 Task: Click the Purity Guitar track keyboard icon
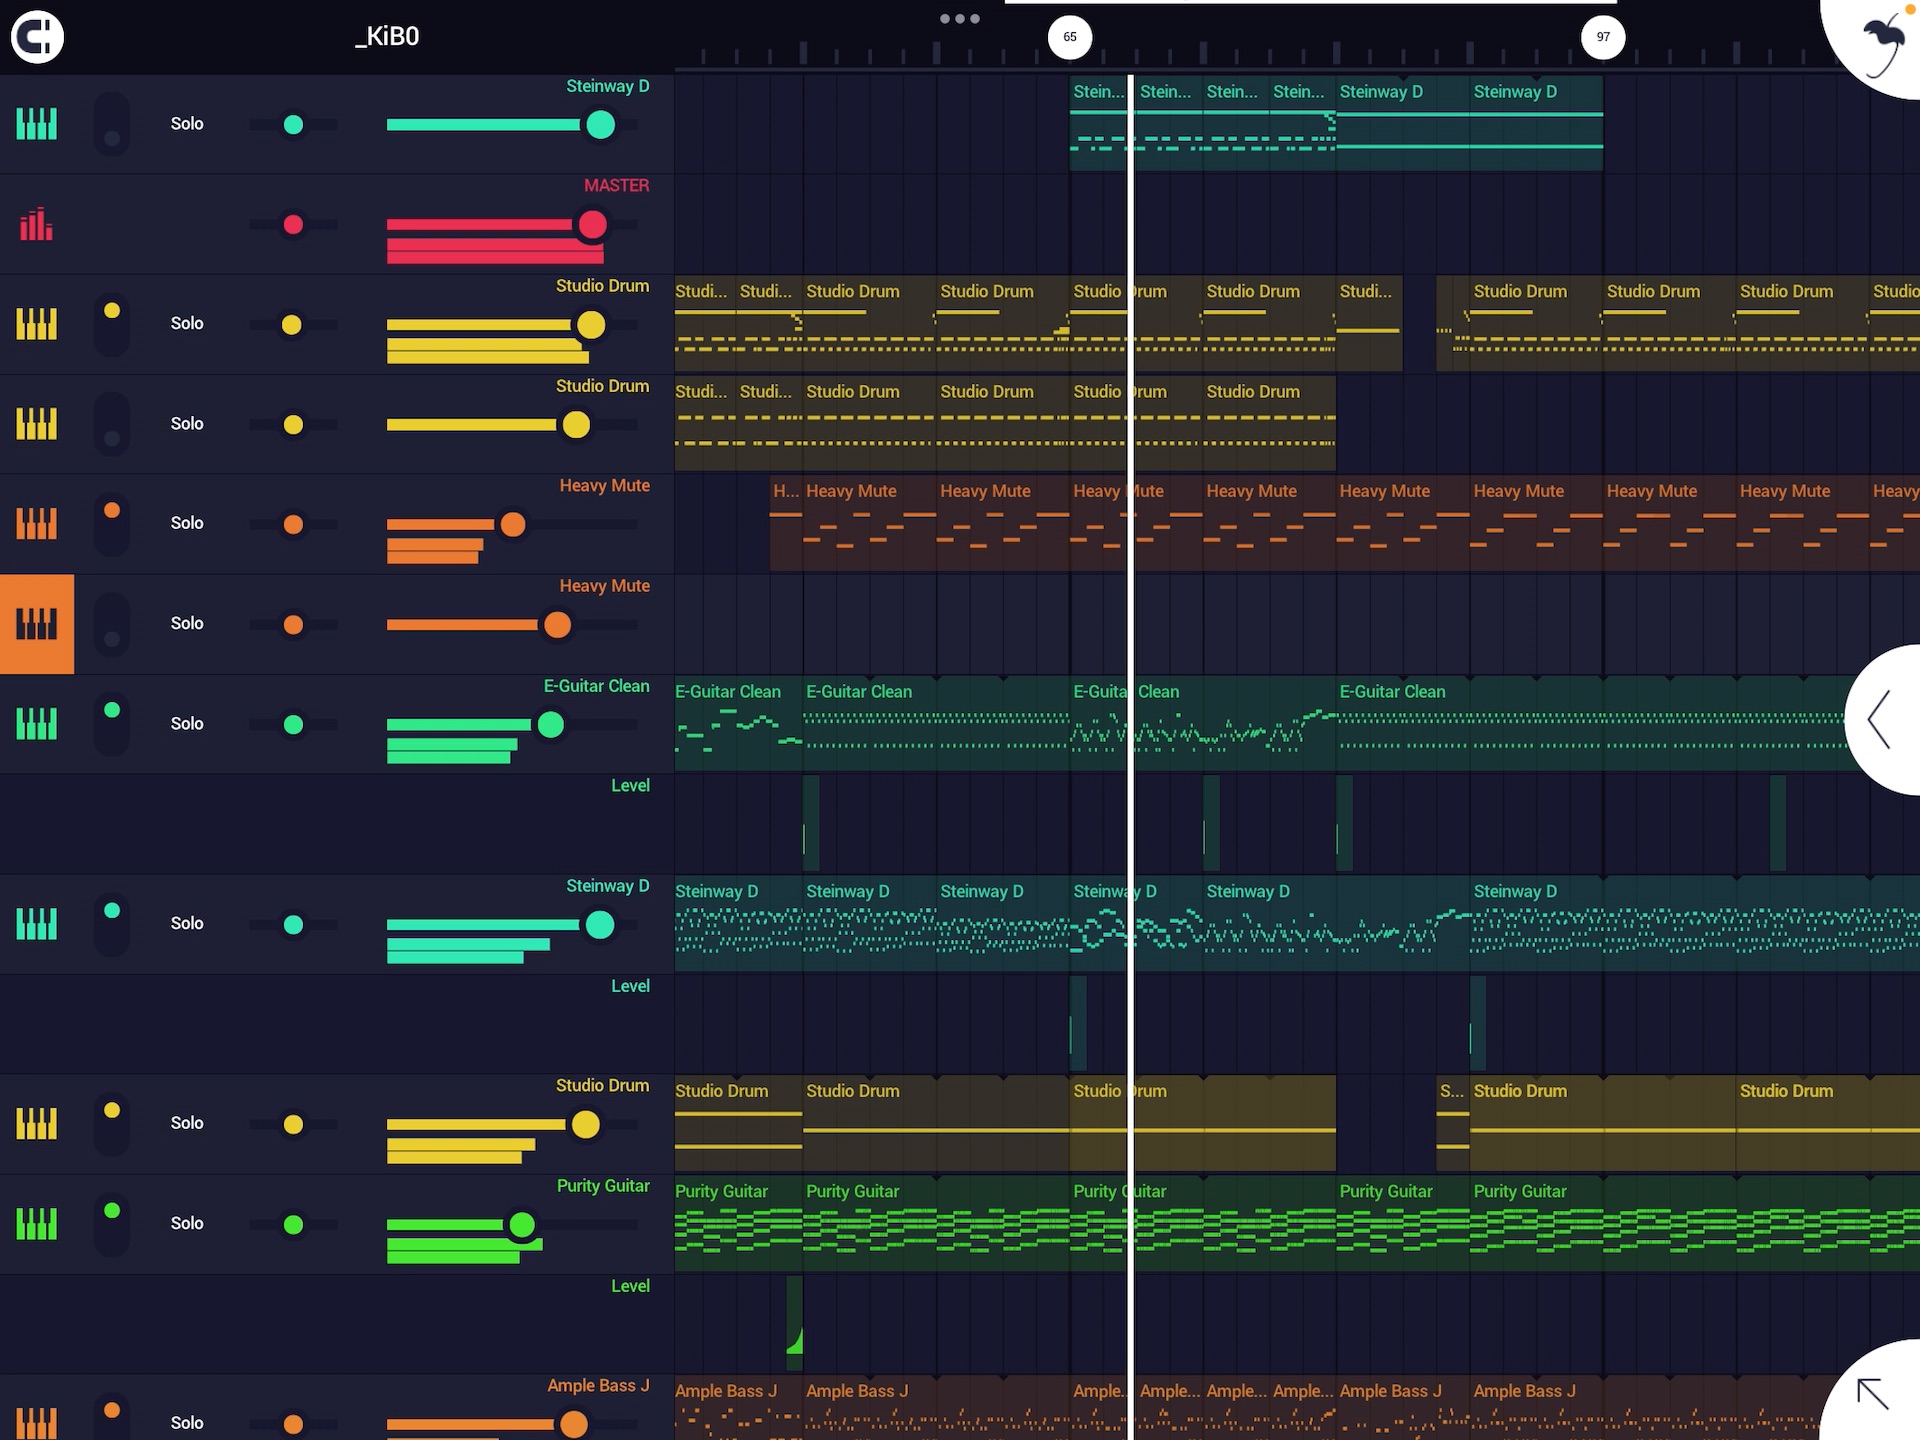point(37,1224)
